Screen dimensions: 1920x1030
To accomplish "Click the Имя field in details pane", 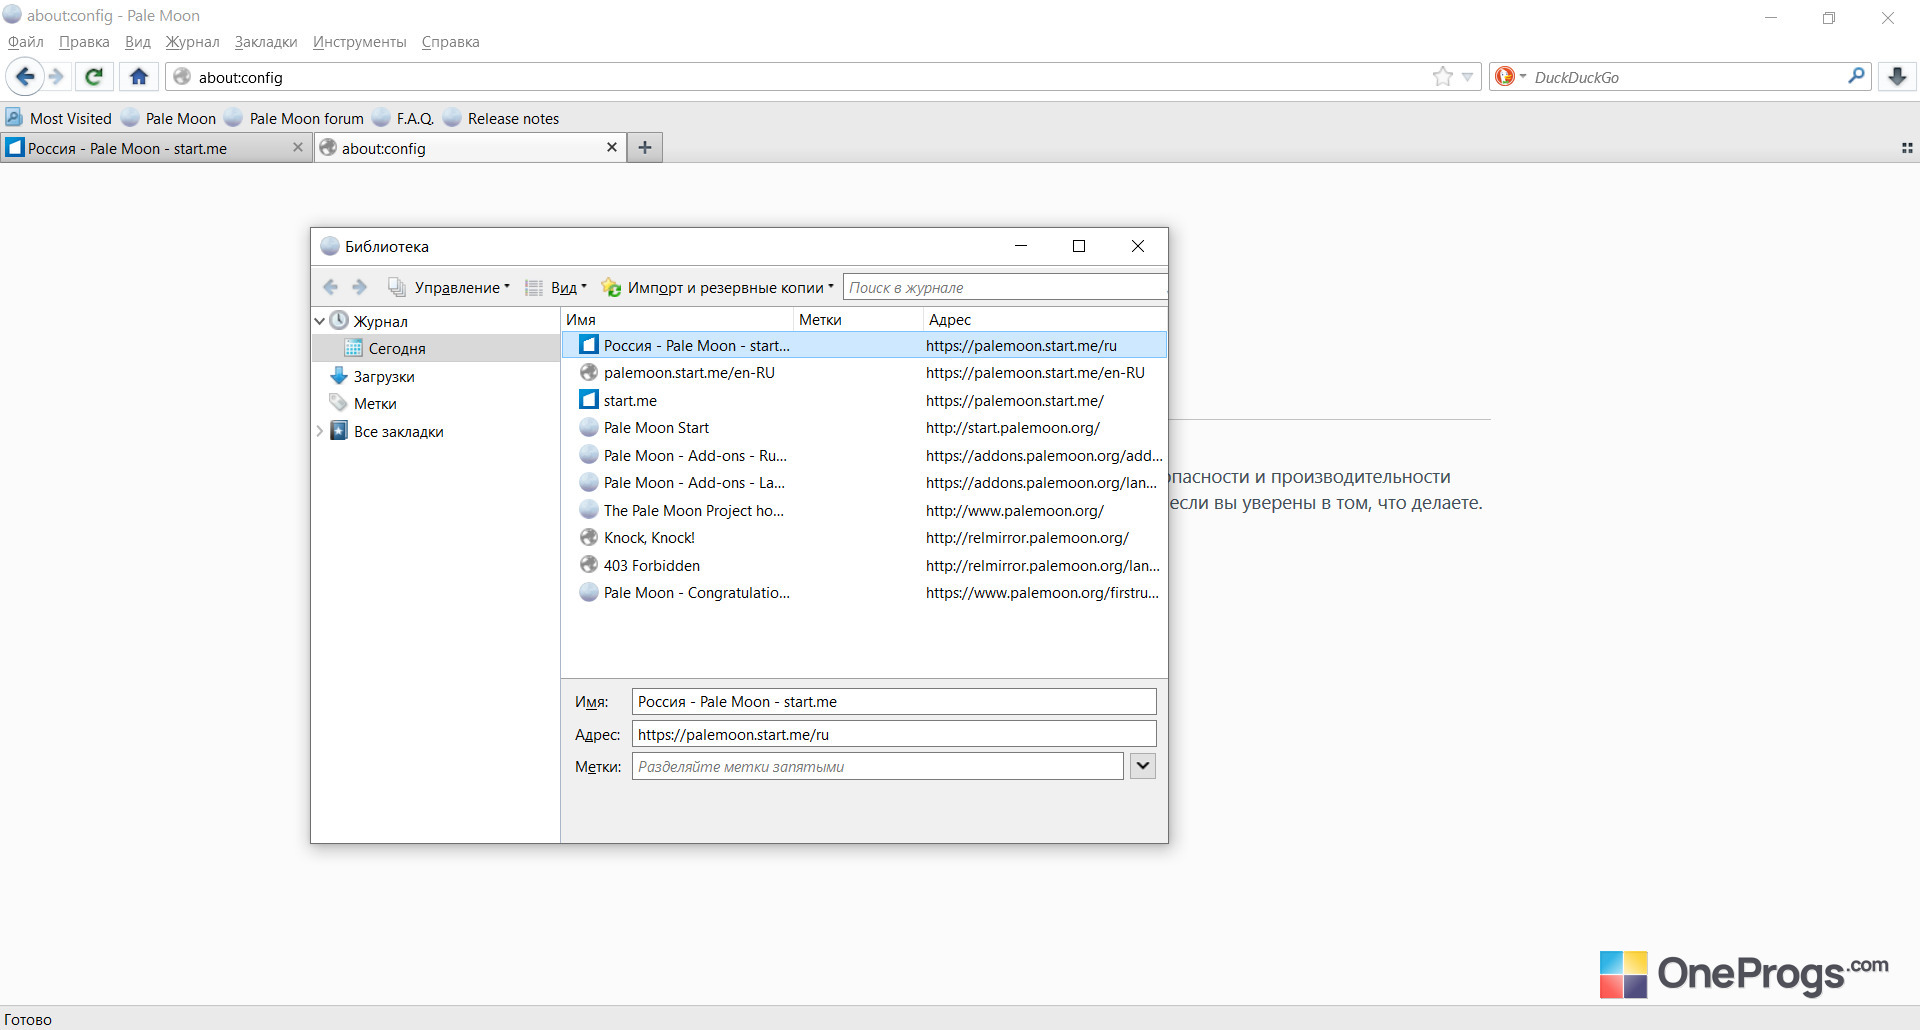I will 894,701.
